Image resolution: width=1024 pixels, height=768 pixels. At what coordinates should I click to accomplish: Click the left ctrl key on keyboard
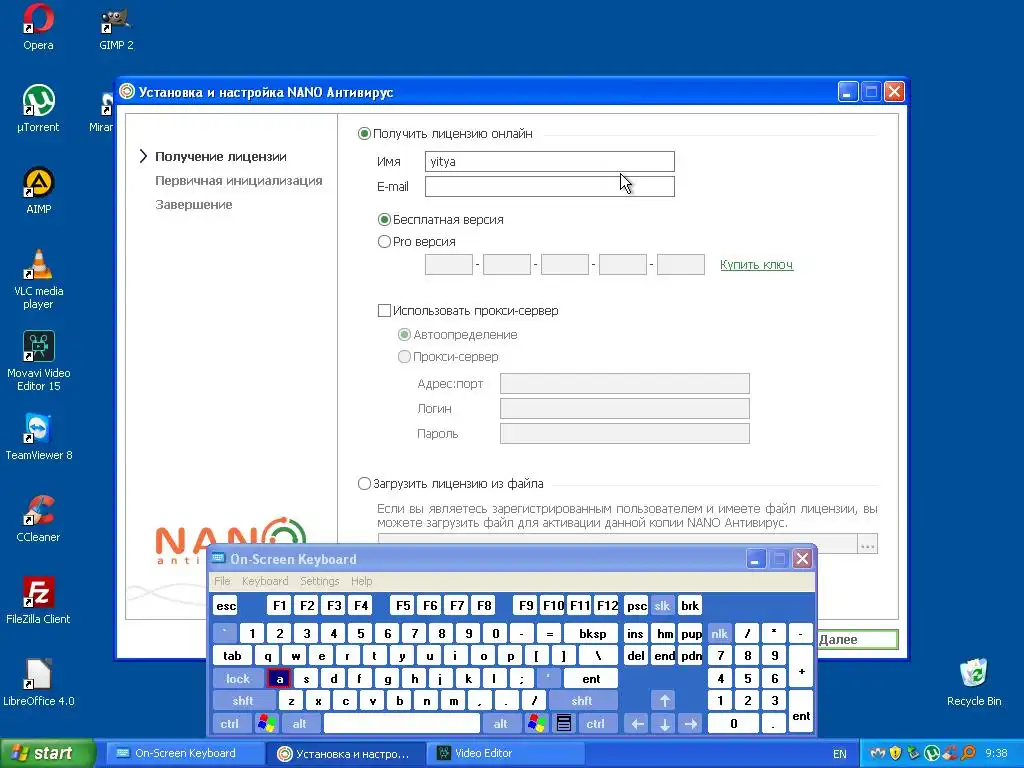coord(229,724)
